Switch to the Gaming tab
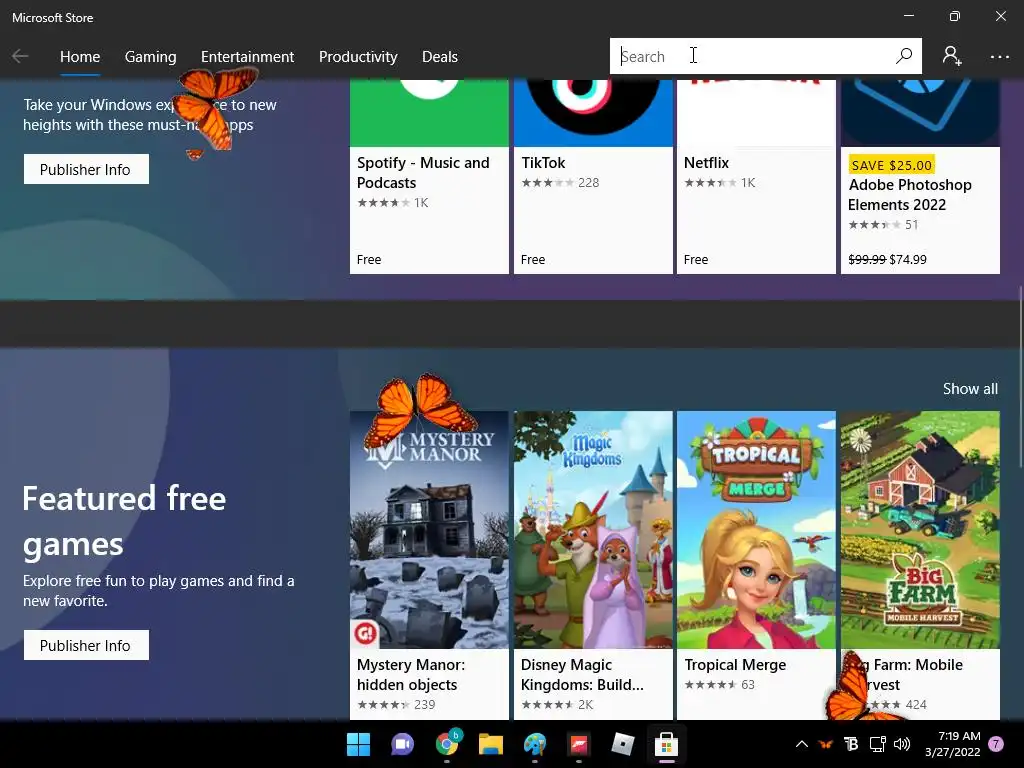 [x=150, y=57]
